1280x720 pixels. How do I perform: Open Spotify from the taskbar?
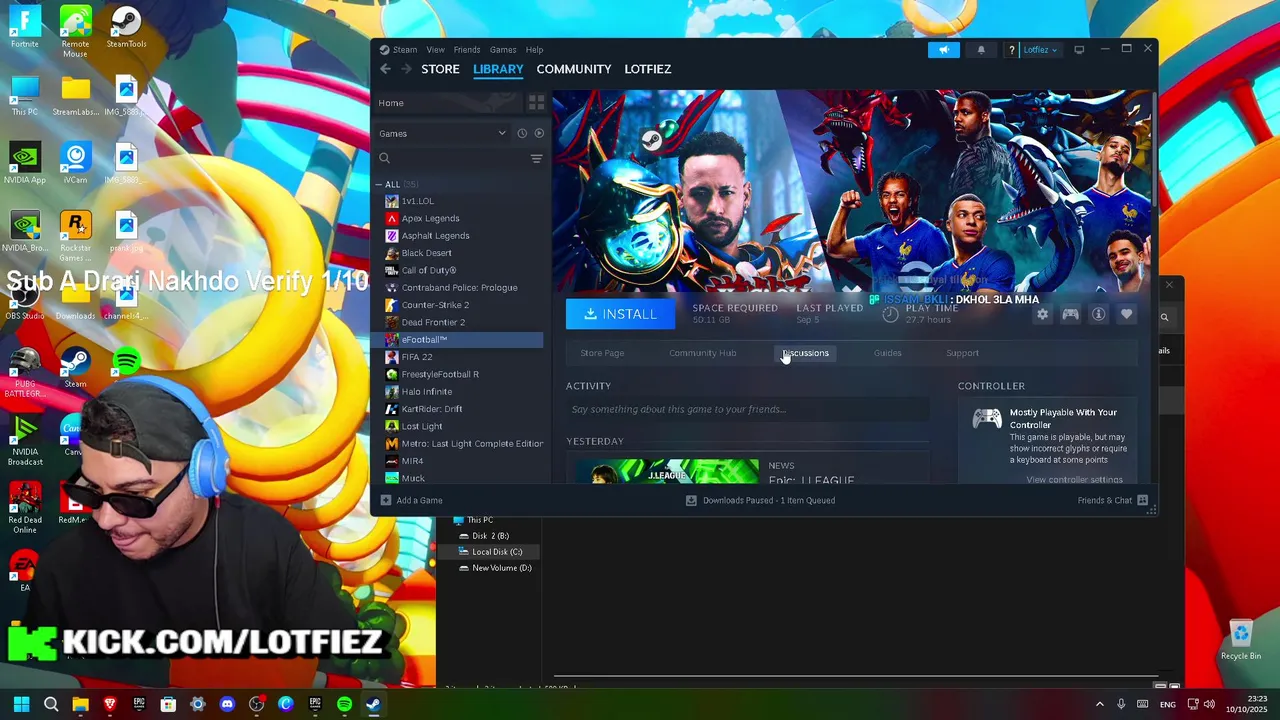coord(344,704)
